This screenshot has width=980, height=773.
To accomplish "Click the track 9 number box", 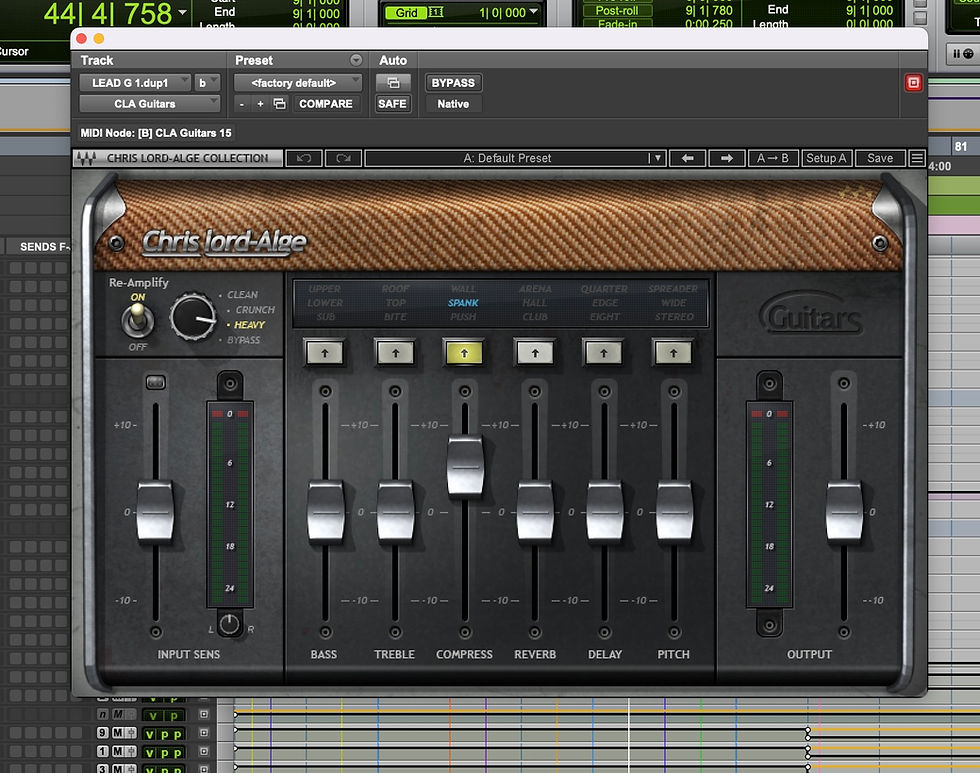I will coord(103,733).
